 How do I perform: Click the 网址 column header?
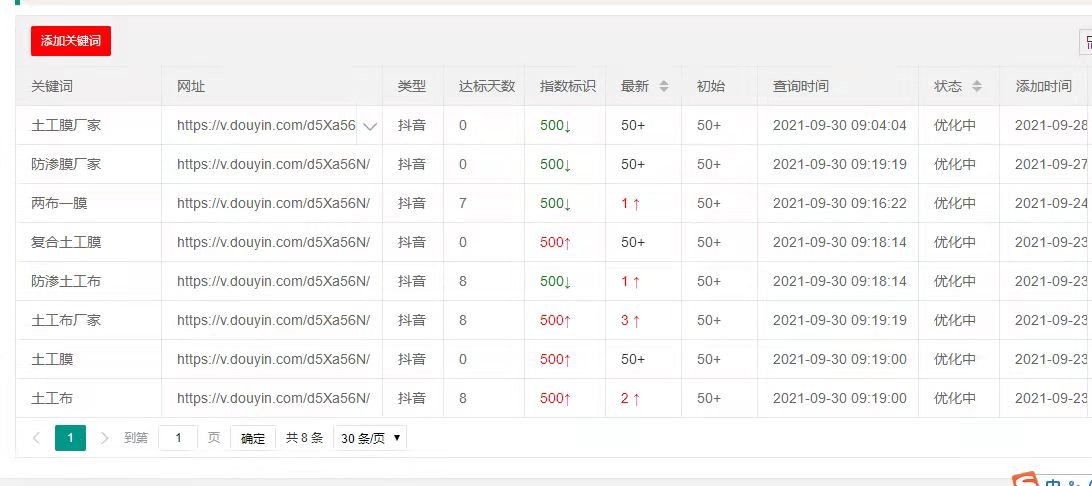coord(191,86)
